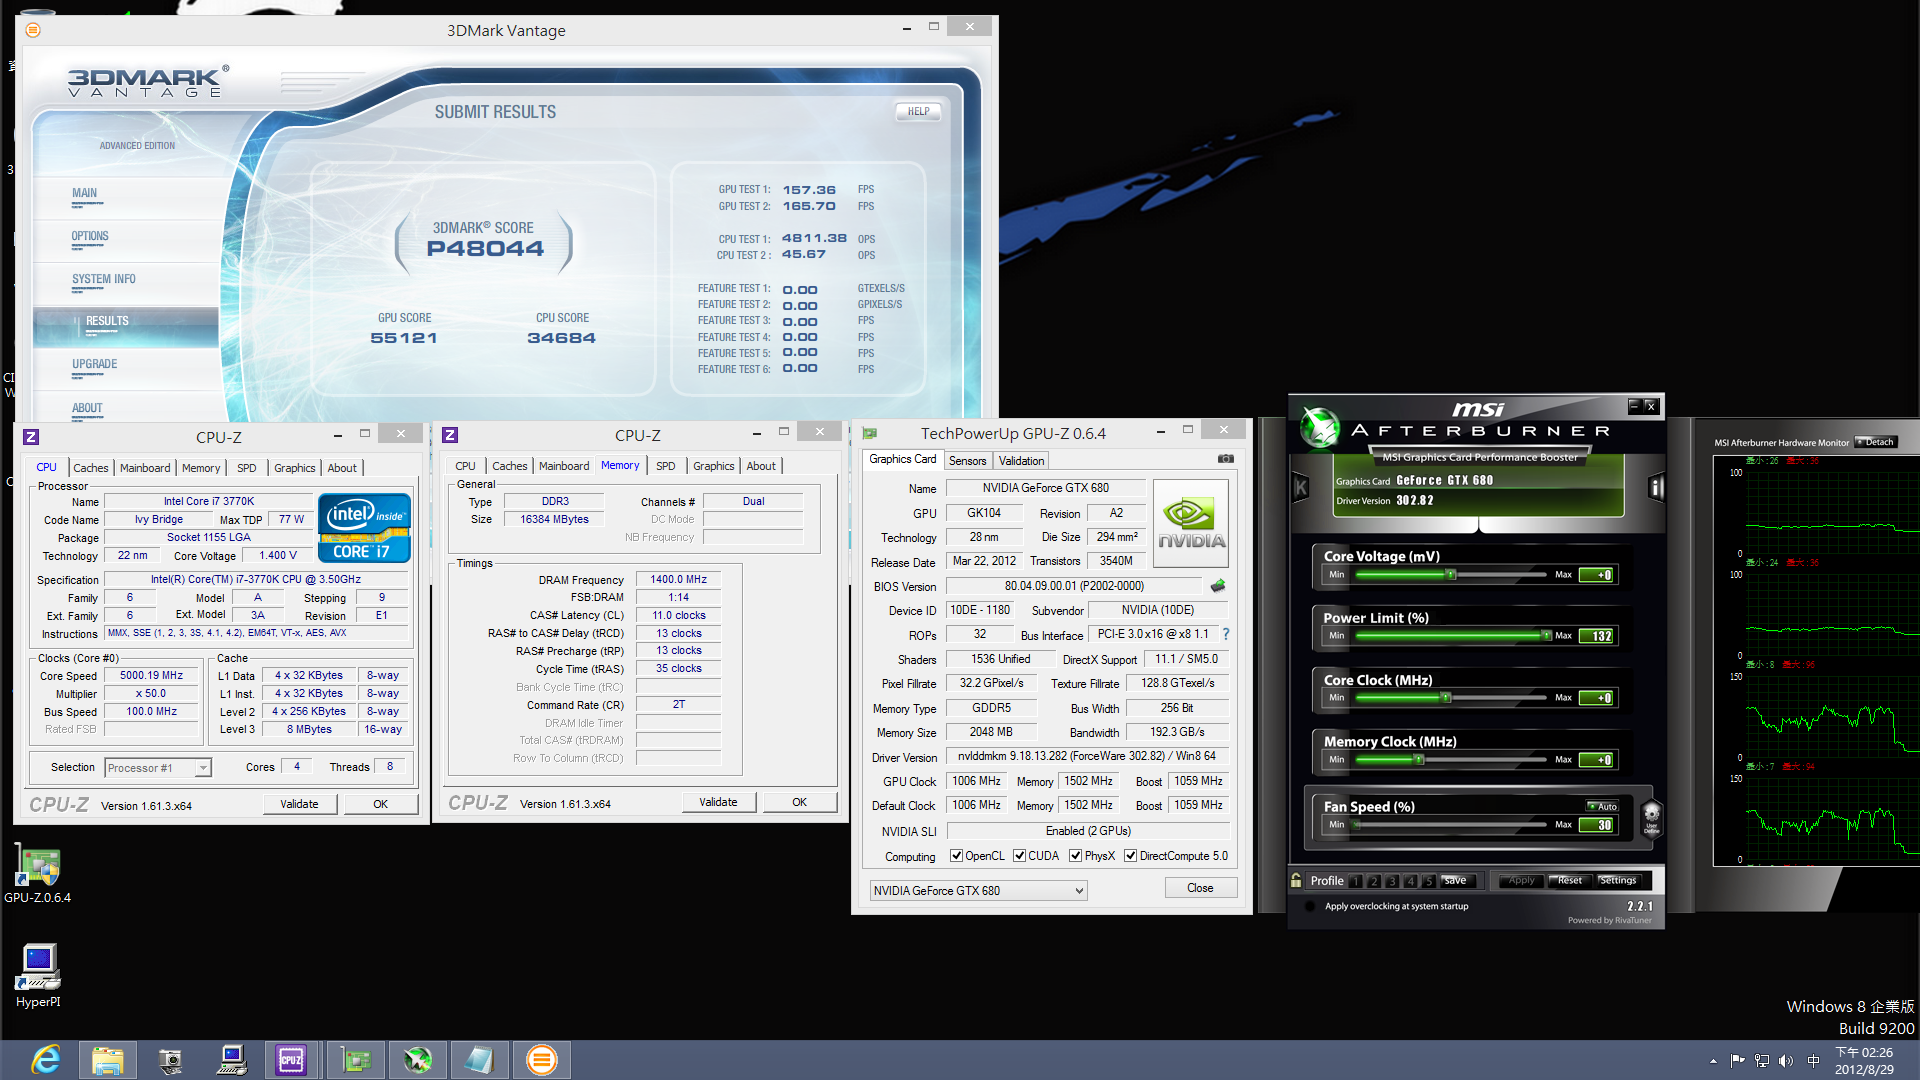Screen dimensions: 1920x1080
Task: Open Internet Explorer from taskbar
Action: pos(46,1060)
